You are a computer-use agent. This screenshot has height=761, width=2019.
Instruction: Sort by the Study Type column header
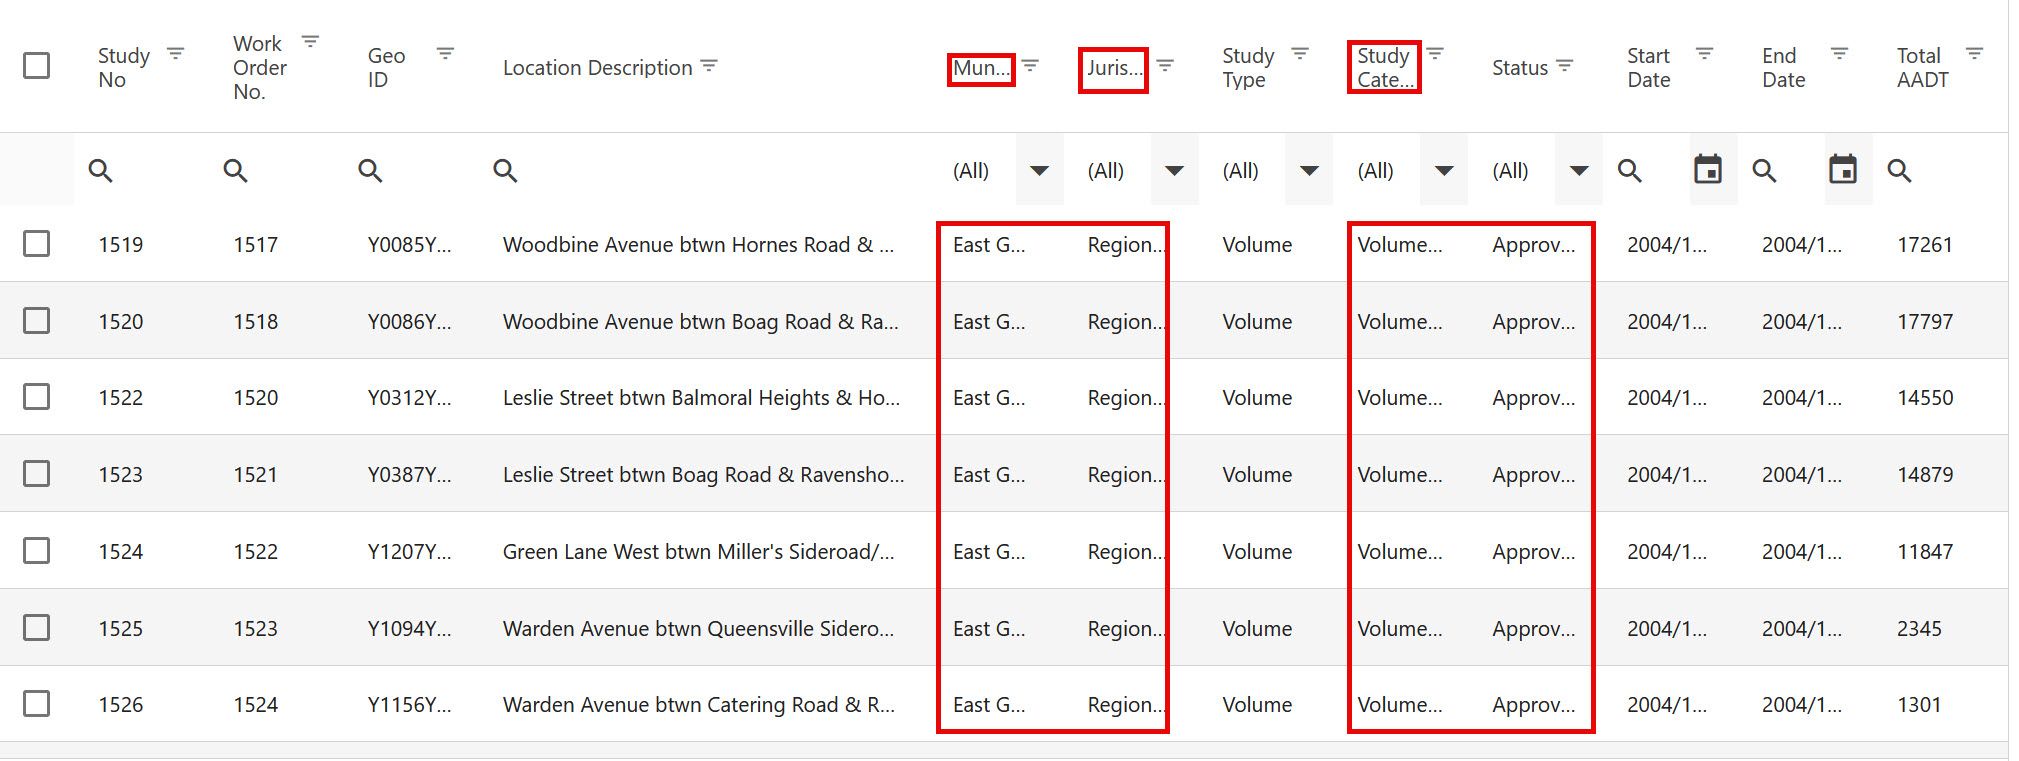pos(1248,67)
